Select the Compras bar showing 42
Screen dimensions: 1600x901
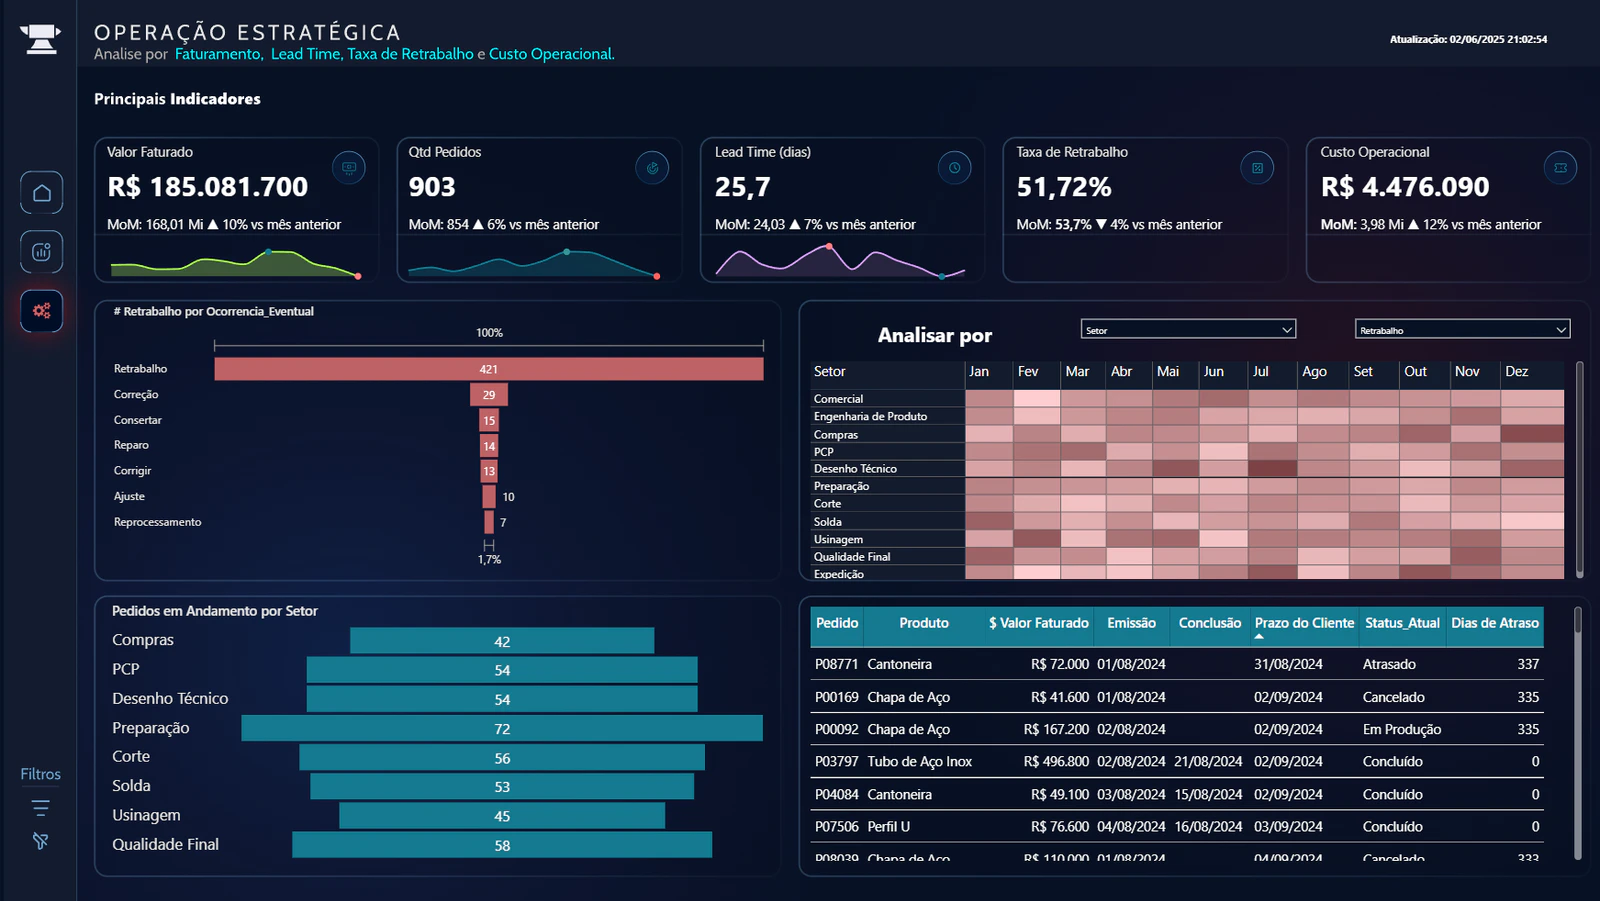(x=502, y=641)
